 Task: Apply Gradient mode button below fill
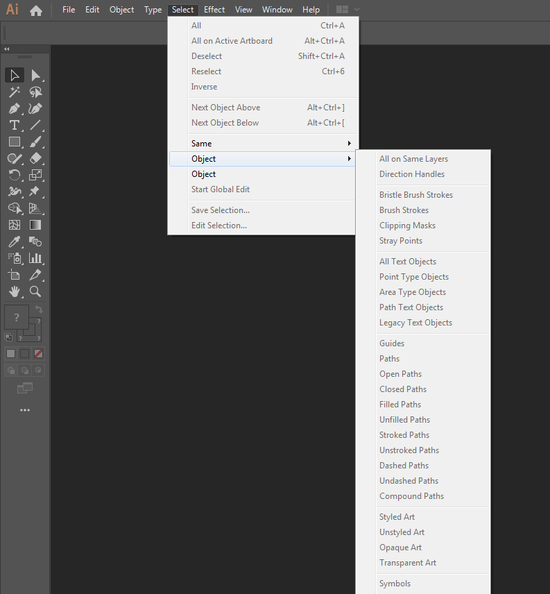click(x=25, y=353)
